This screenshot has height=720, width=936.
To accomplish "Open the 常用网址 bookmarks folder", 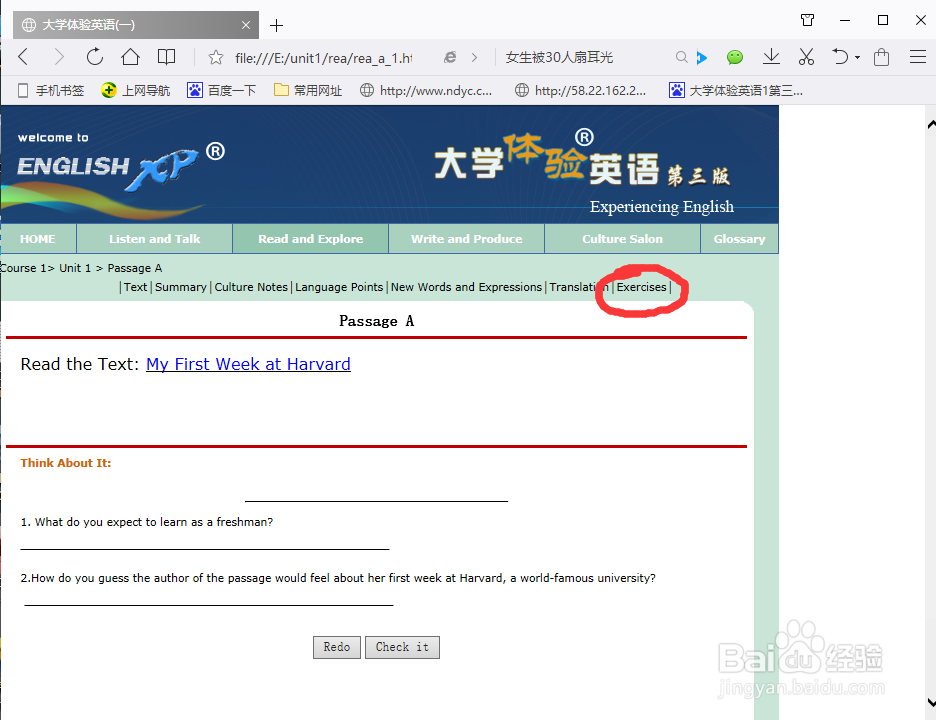I will click(x=308, y=90).
